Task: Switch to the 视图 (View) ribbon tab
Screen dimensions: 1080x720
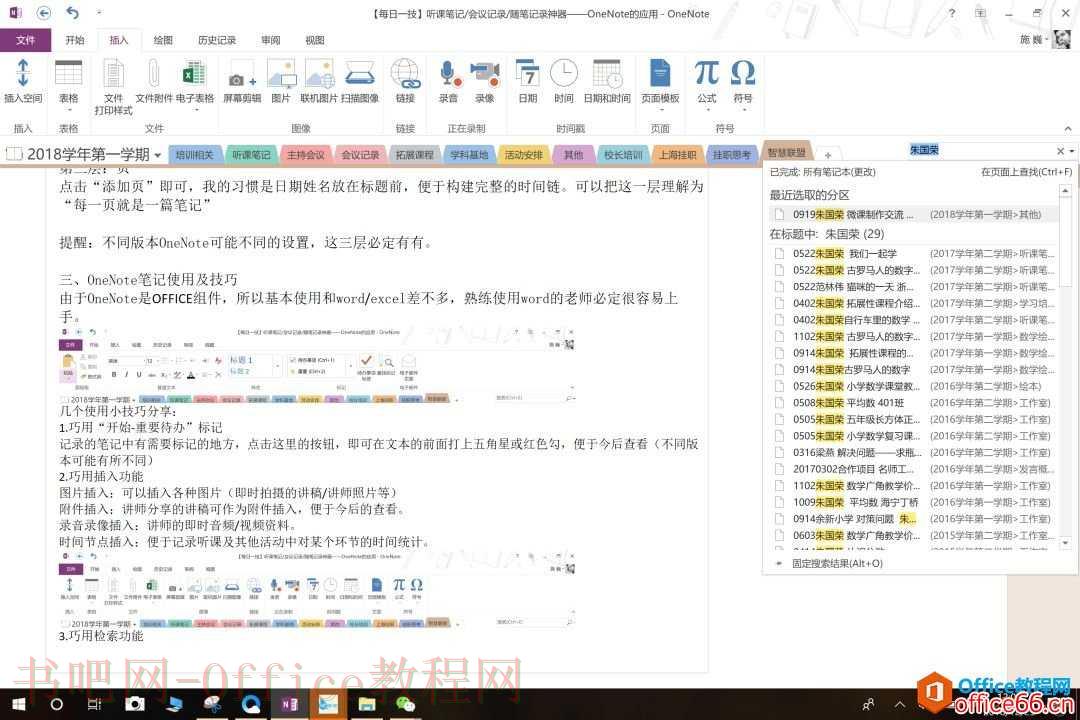Action: point(315,40)
